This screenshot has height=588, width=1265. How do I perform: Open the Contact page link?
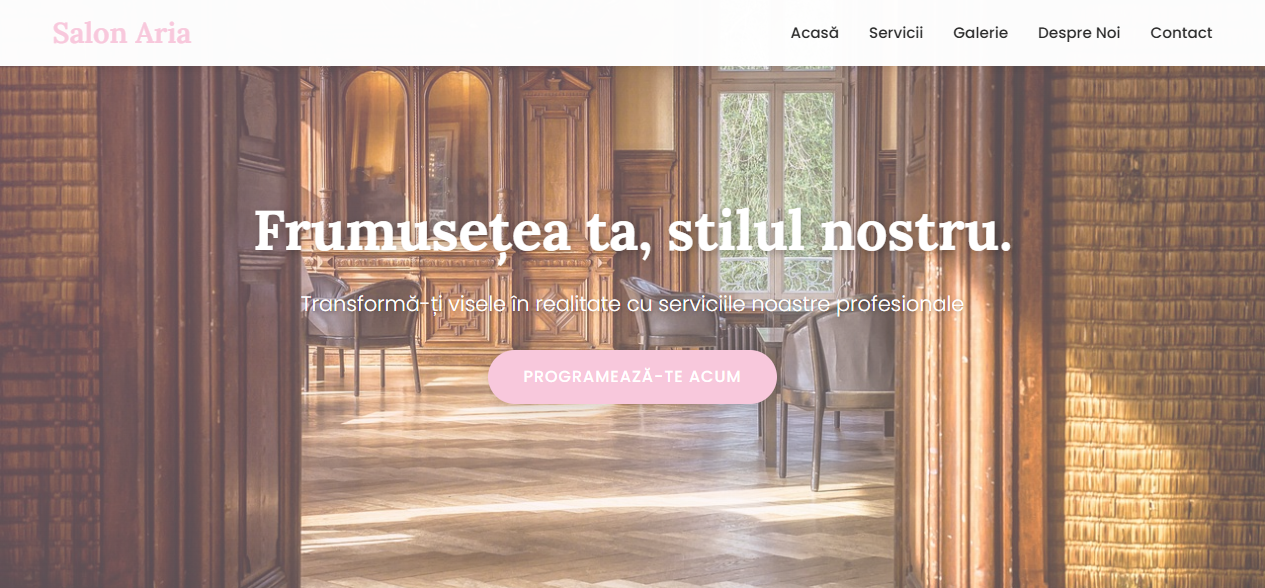(1181, 33)
